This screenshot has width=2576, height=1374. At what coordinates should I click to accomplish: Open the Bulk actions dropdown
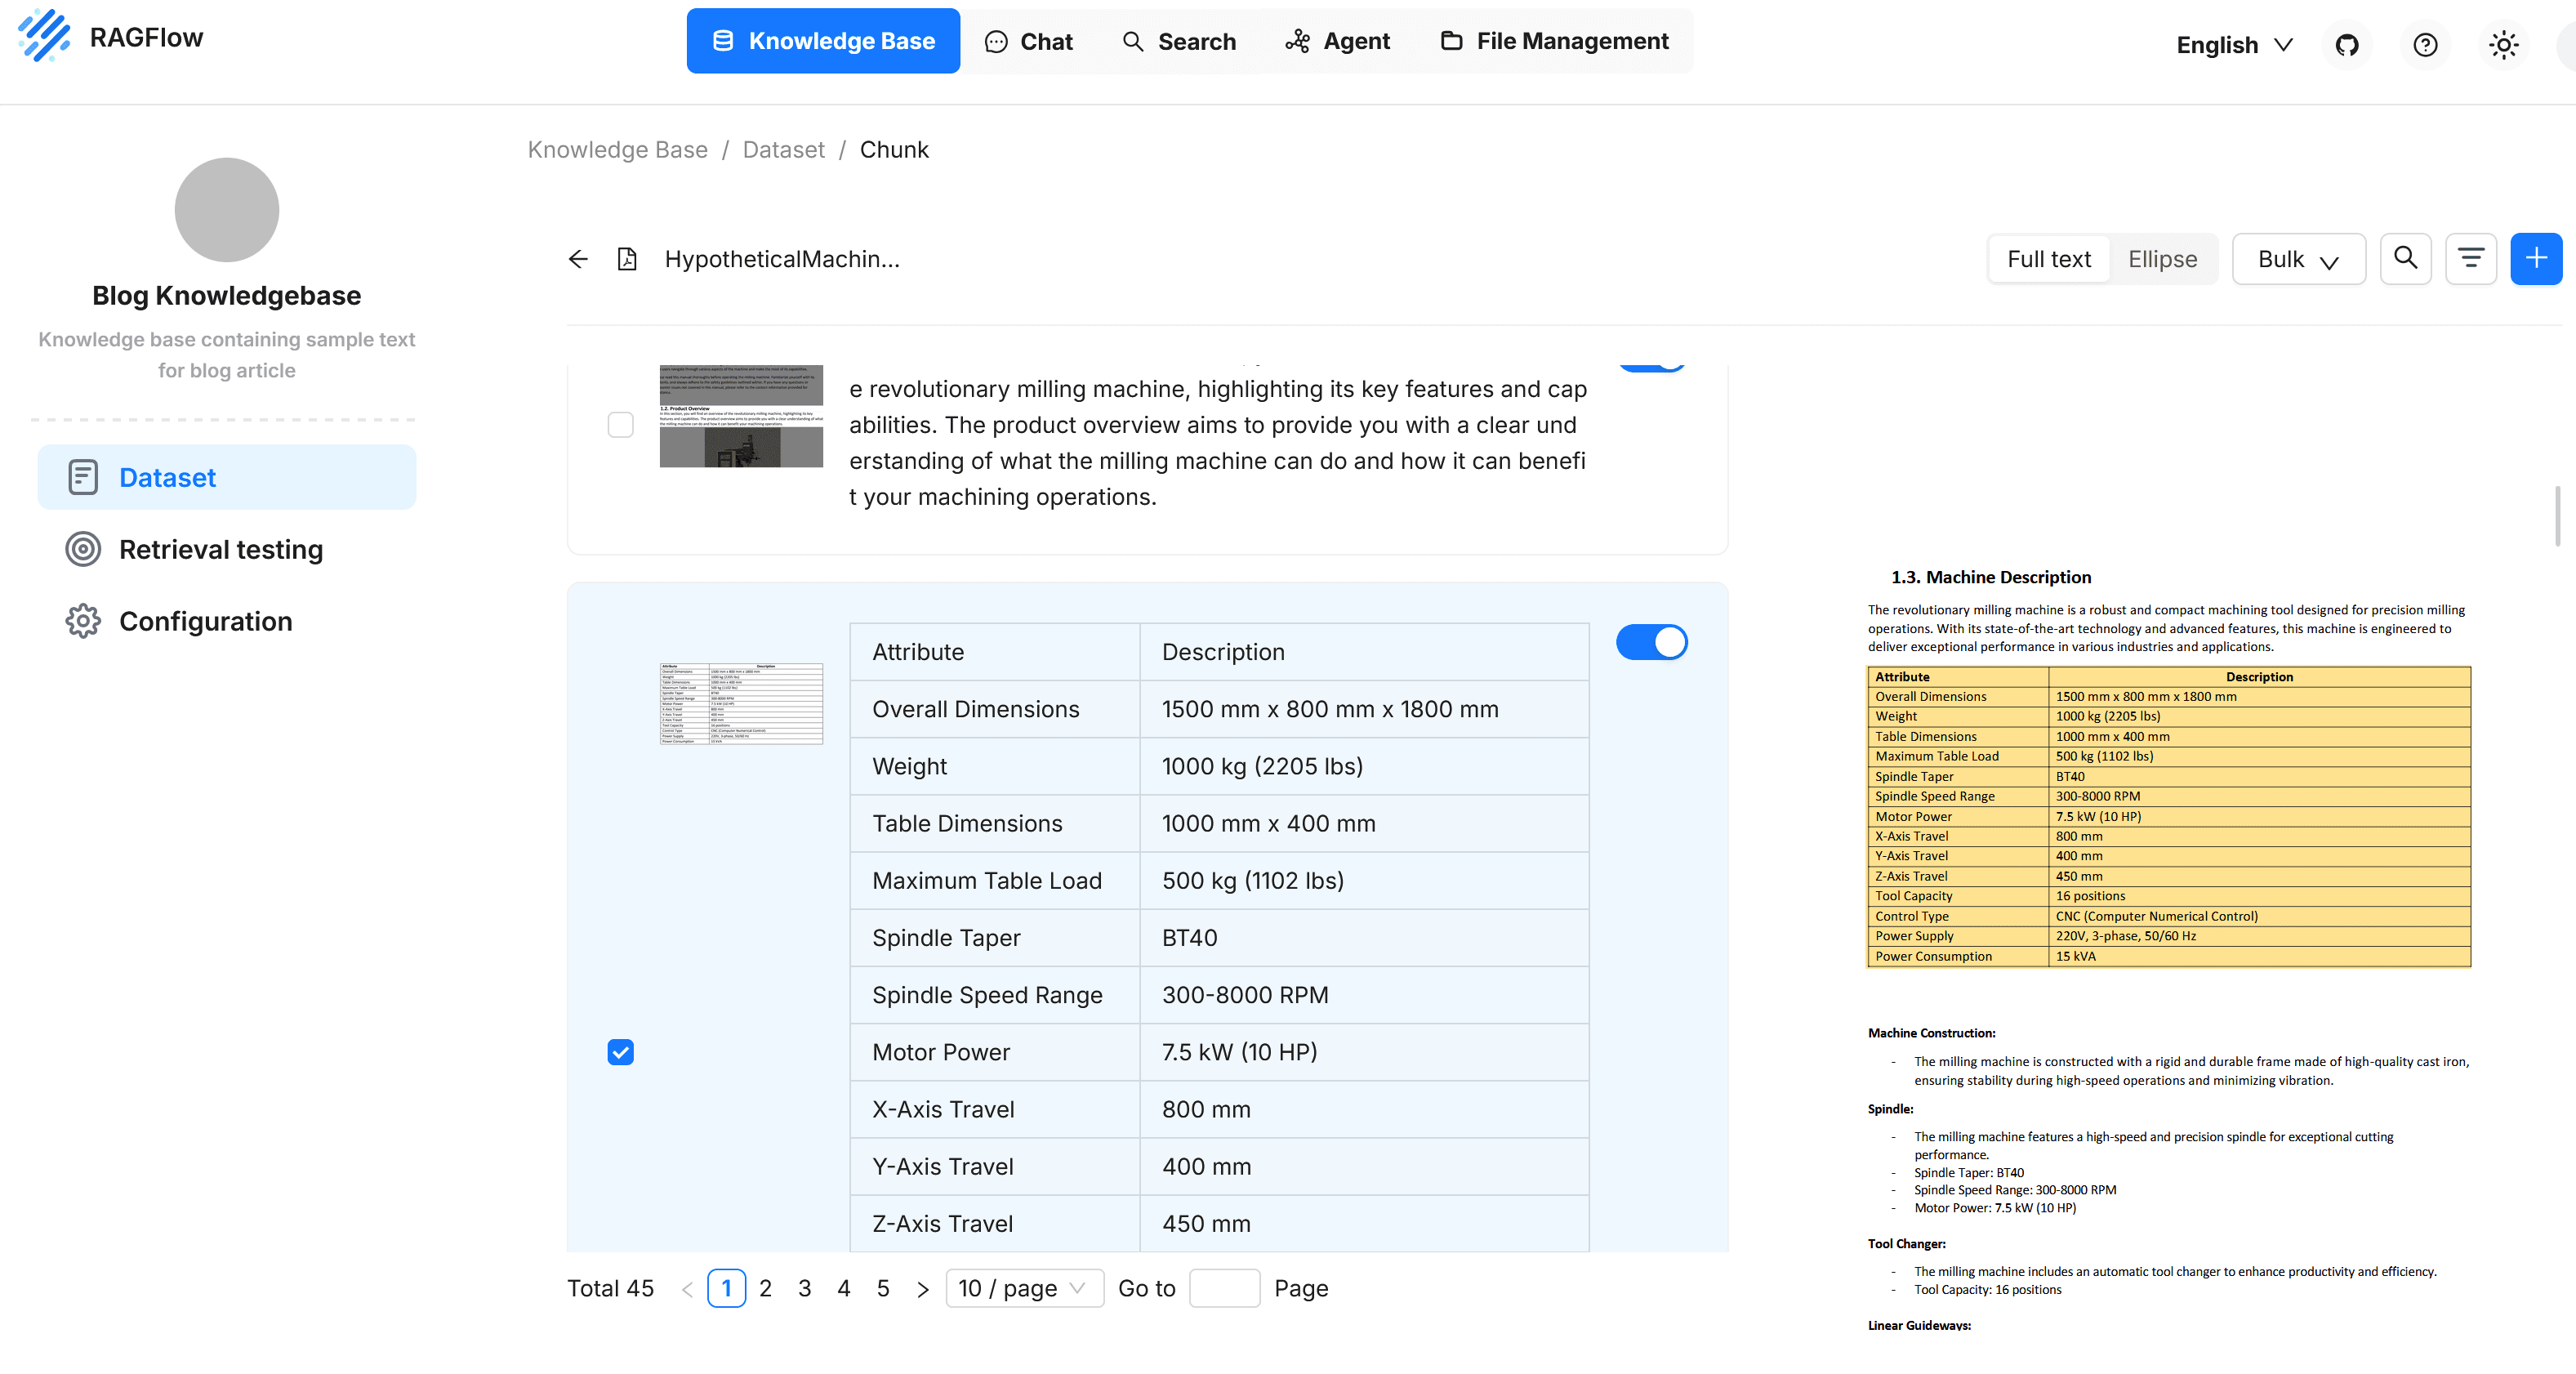[x=2298, y=259]
